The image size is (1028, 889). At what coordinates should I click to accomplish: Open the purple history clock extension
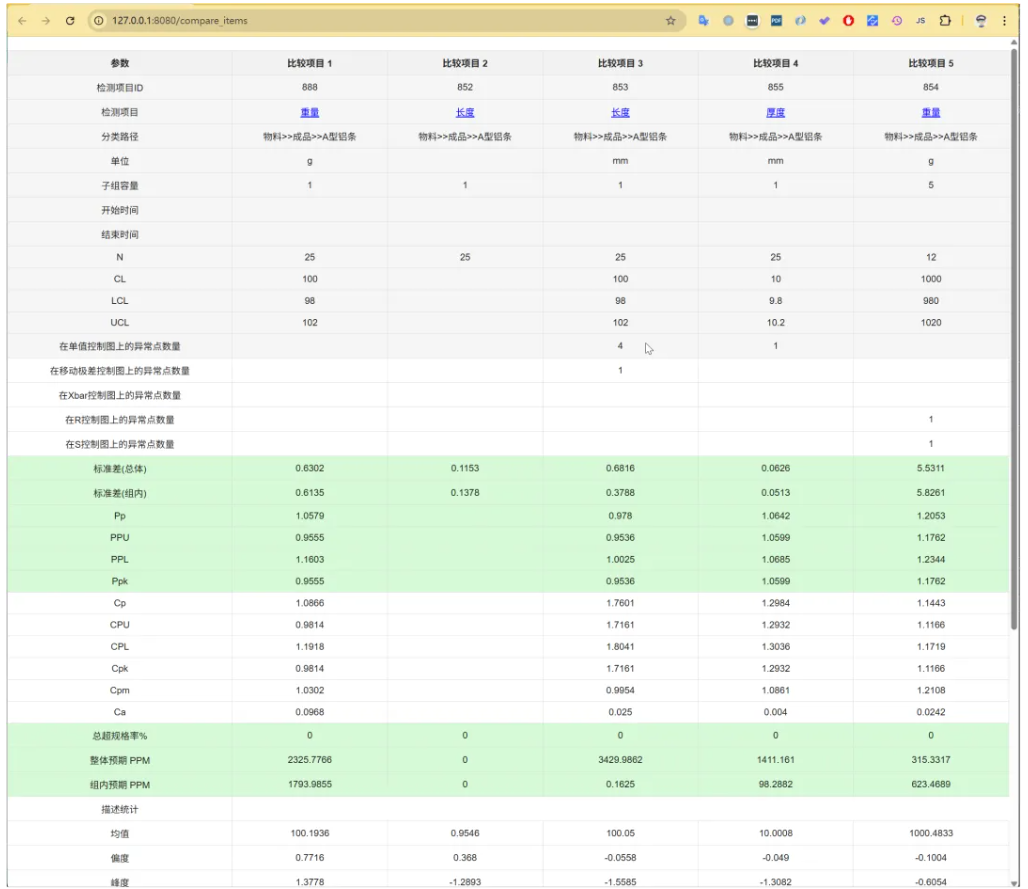click(x=896, y=20)
